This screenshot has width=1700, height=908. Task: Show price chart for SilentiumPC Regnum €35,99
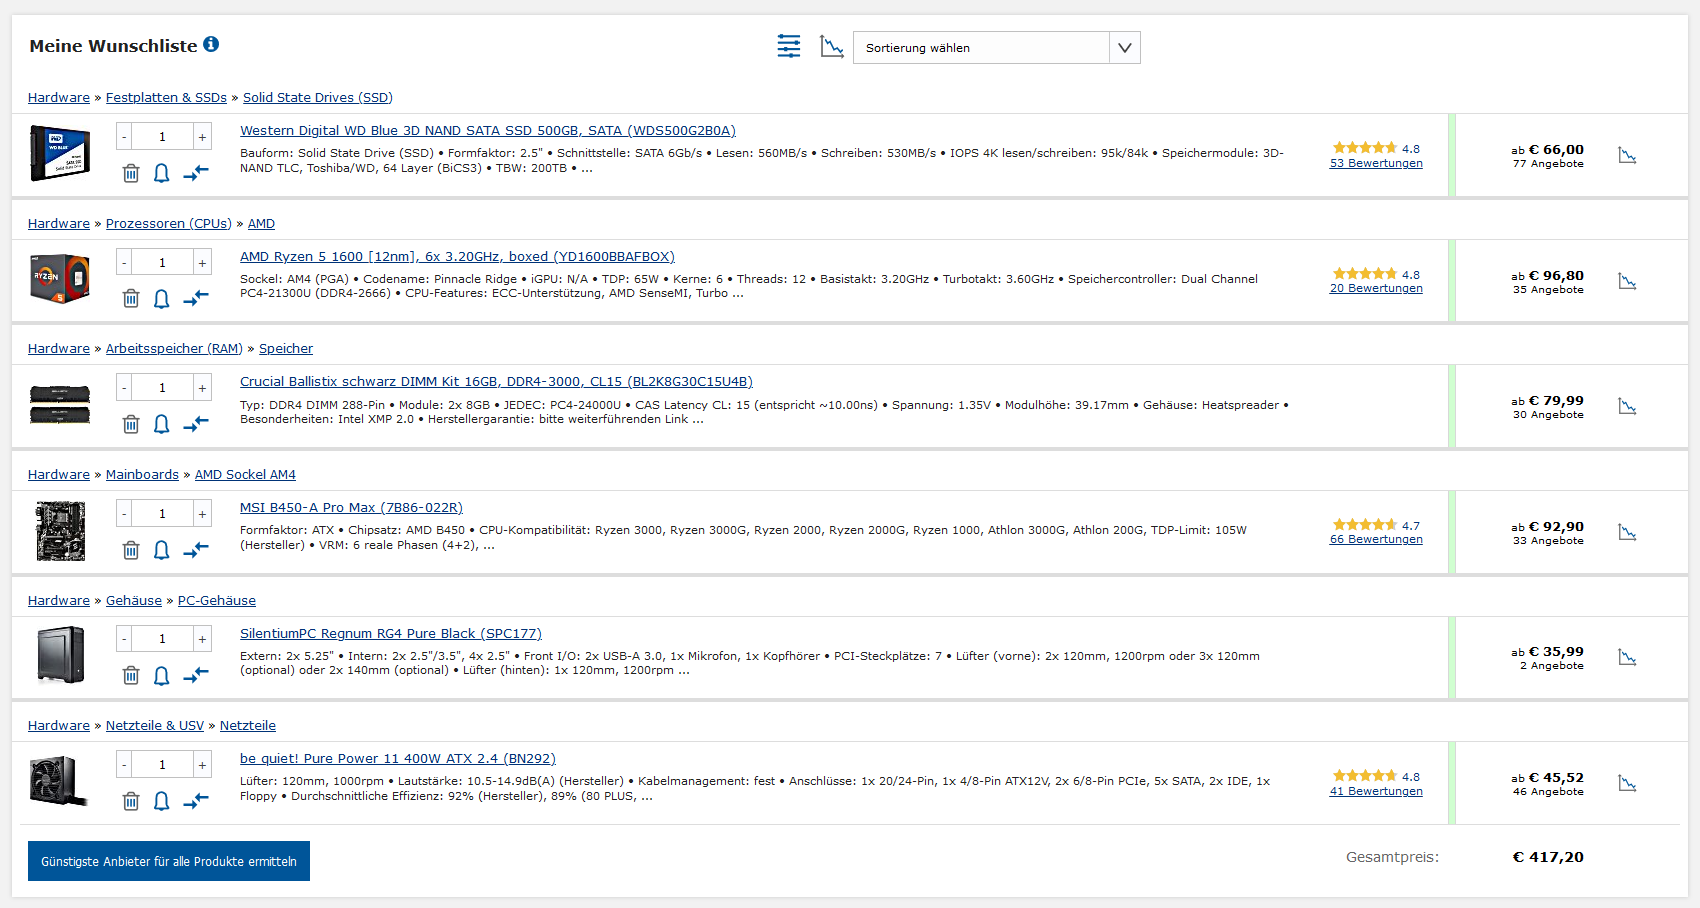pyautogui.click(x=1628, y=657)
